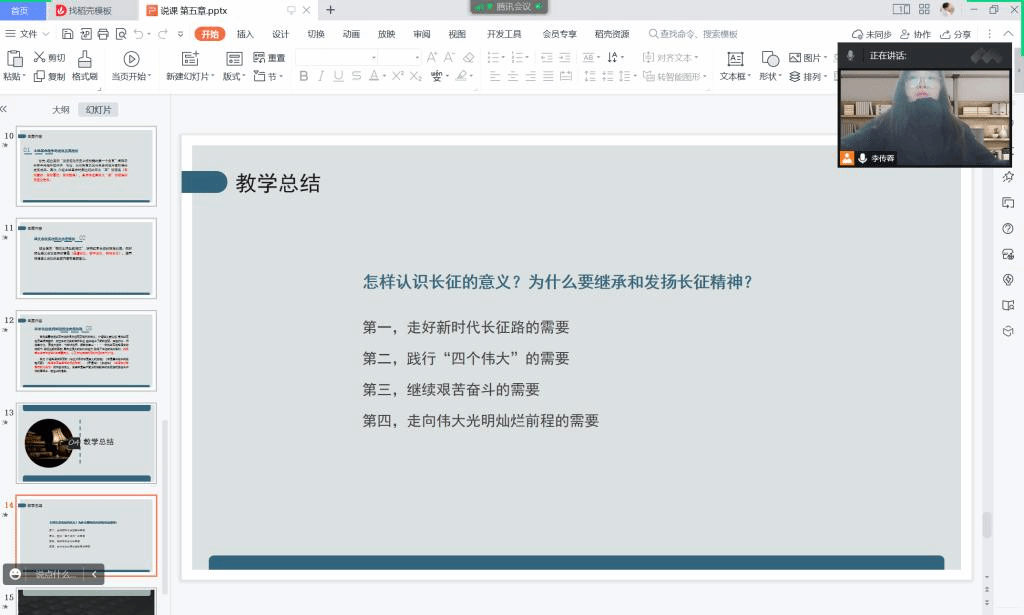
Task: Open the 动画 (Animation) ribbon tab
Action: 351,34
